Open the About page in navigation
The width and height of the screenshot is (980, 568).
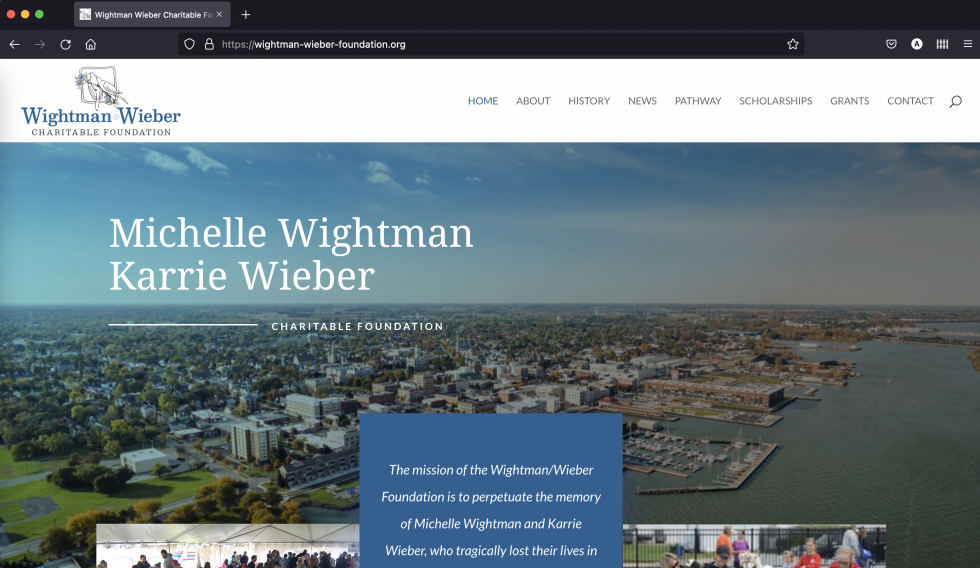(x=533, y=101)
